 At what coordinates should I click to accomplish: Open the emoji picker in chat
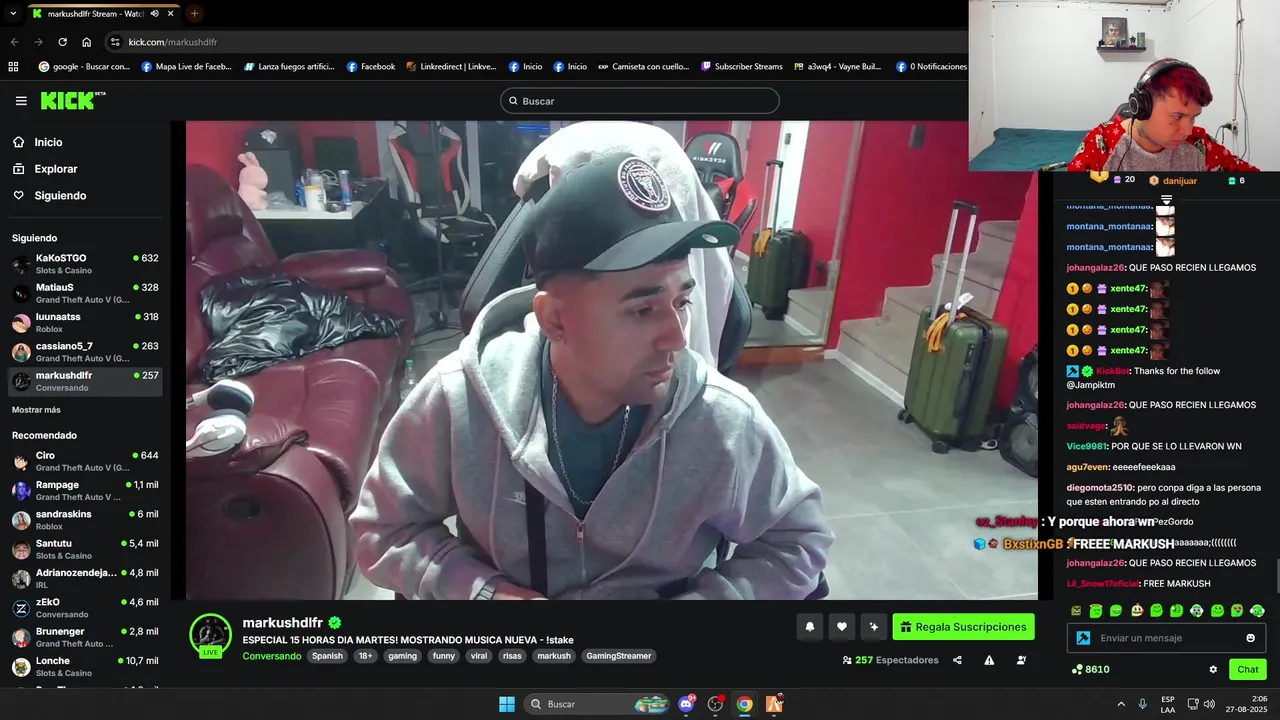click(x=1250, y=638)
